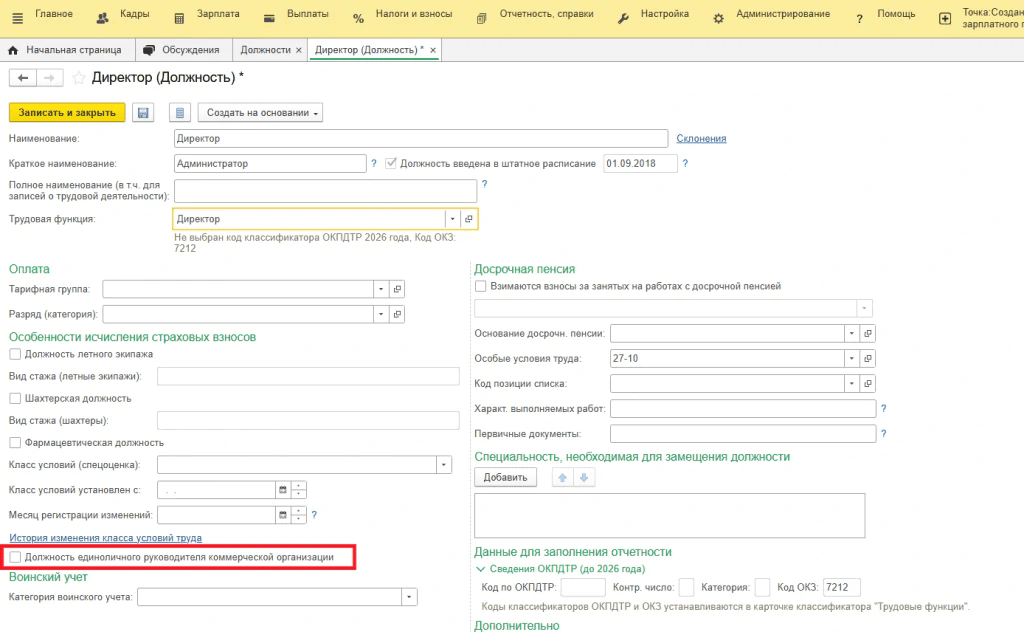1024x632 pixels.
Task: Move specialty up with the up arrow
Action: point(562,477)
